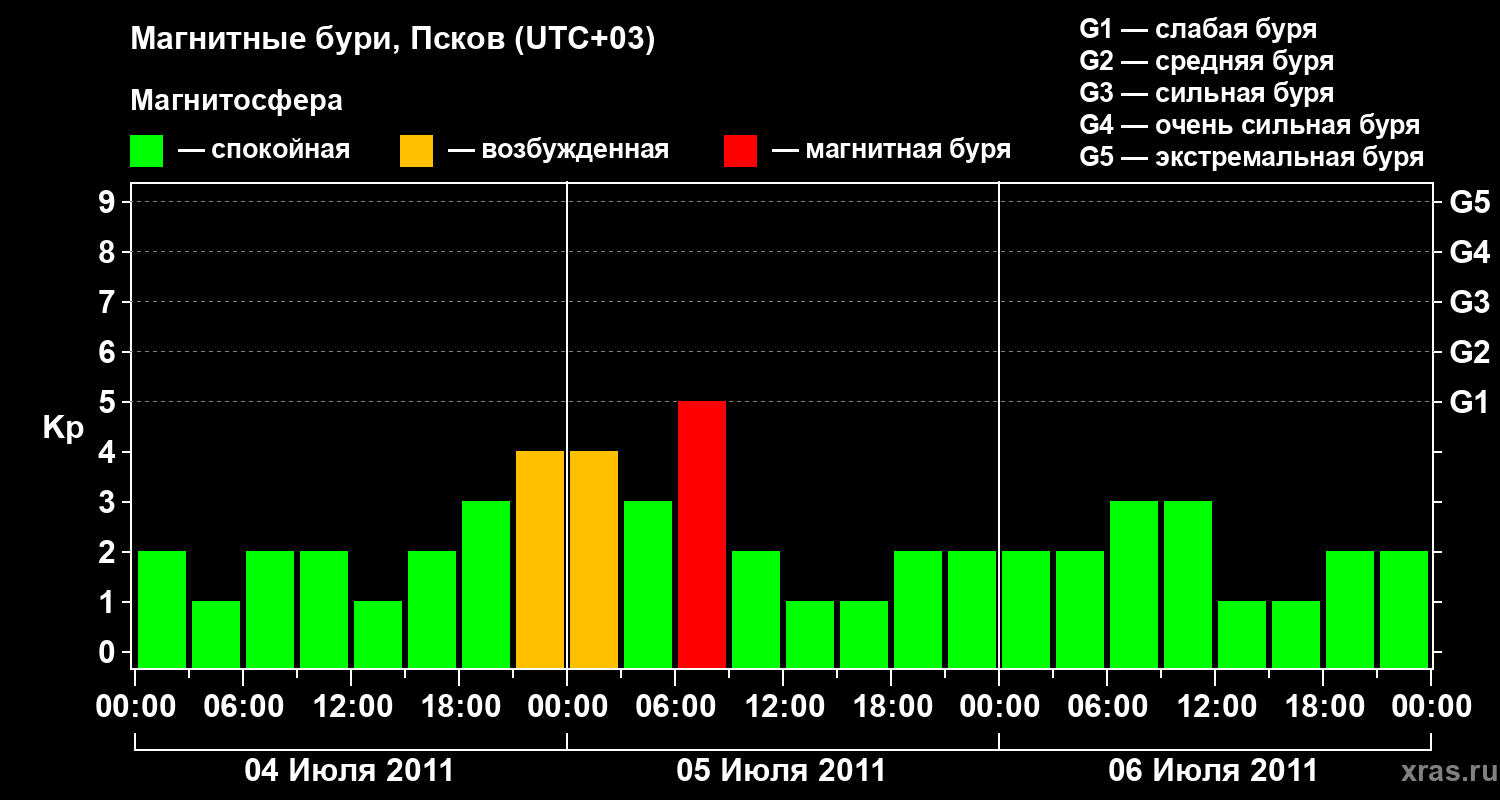Click the «18:00» label above 05 Июля 2011
Image resolution: width=1500 pixels, height=800 pixels.
click(891, 707)
